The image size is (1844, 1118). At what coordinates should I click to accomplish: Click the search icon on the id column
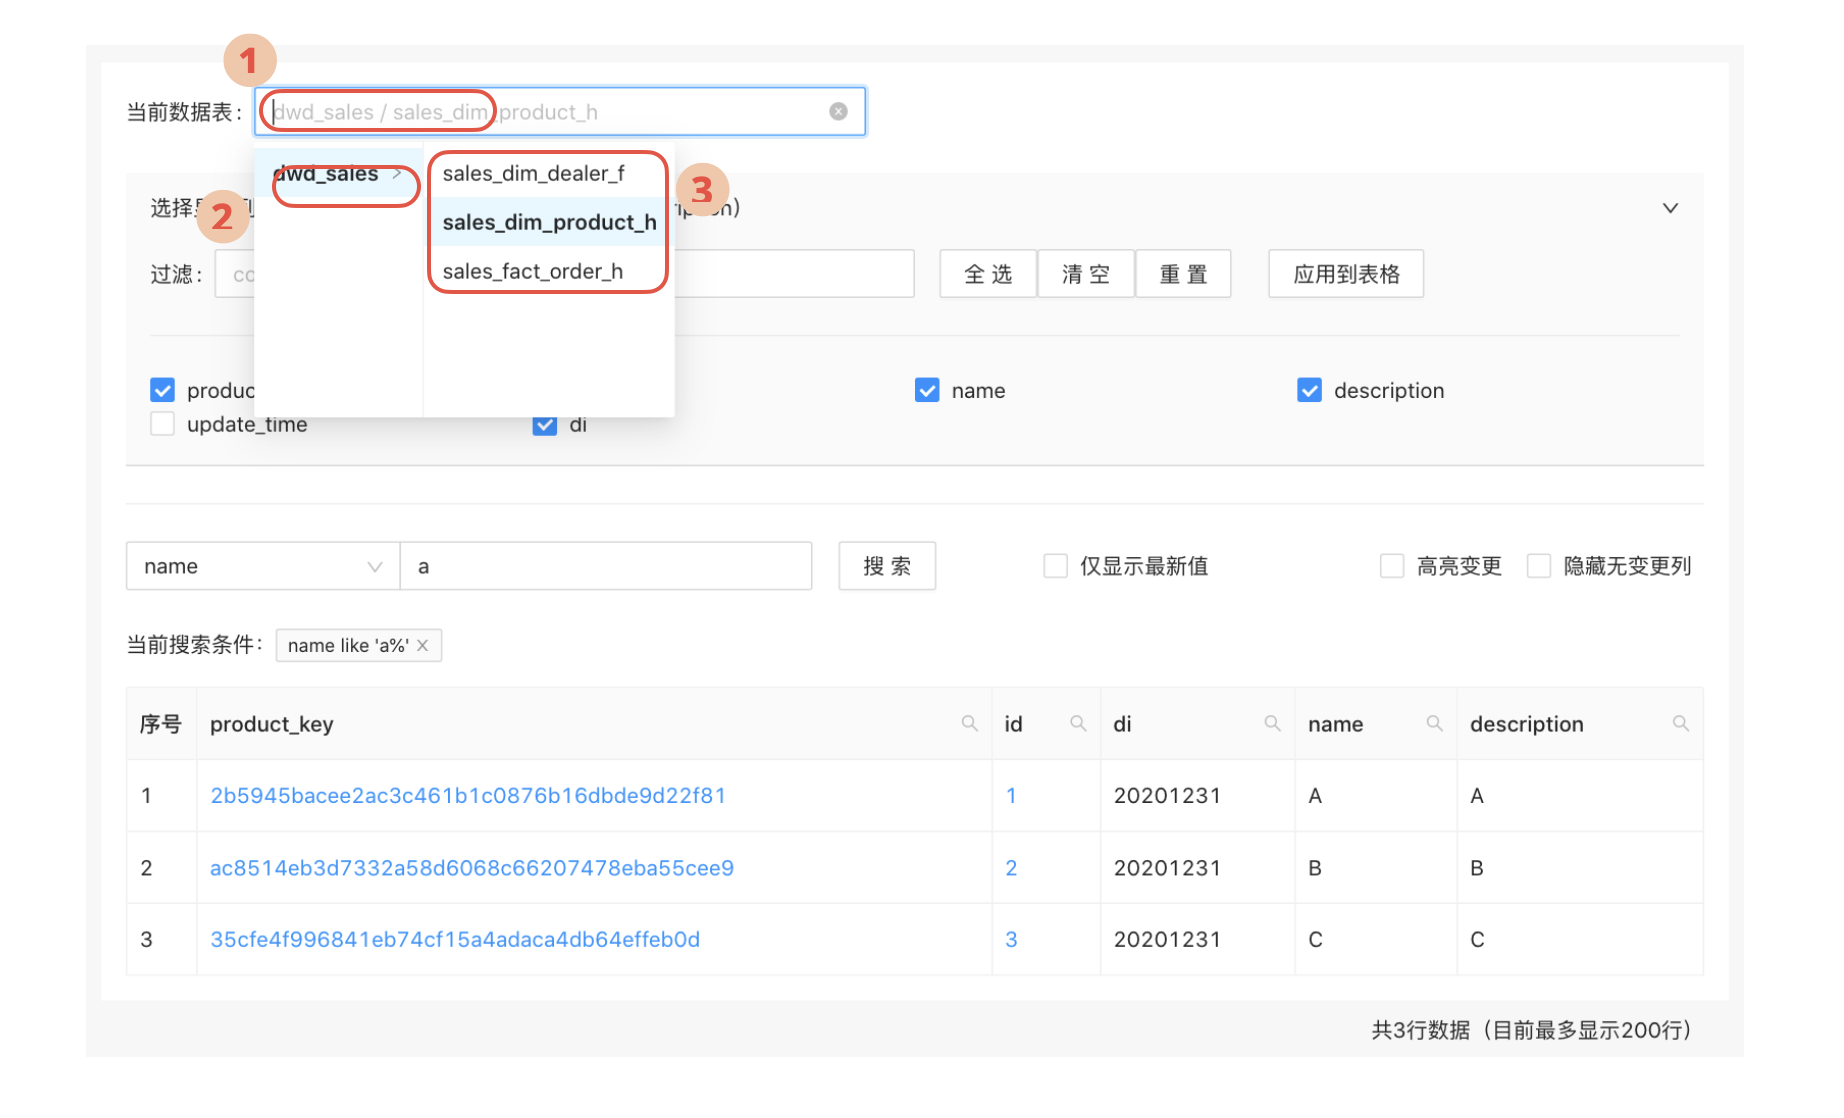coord(1078,722)
